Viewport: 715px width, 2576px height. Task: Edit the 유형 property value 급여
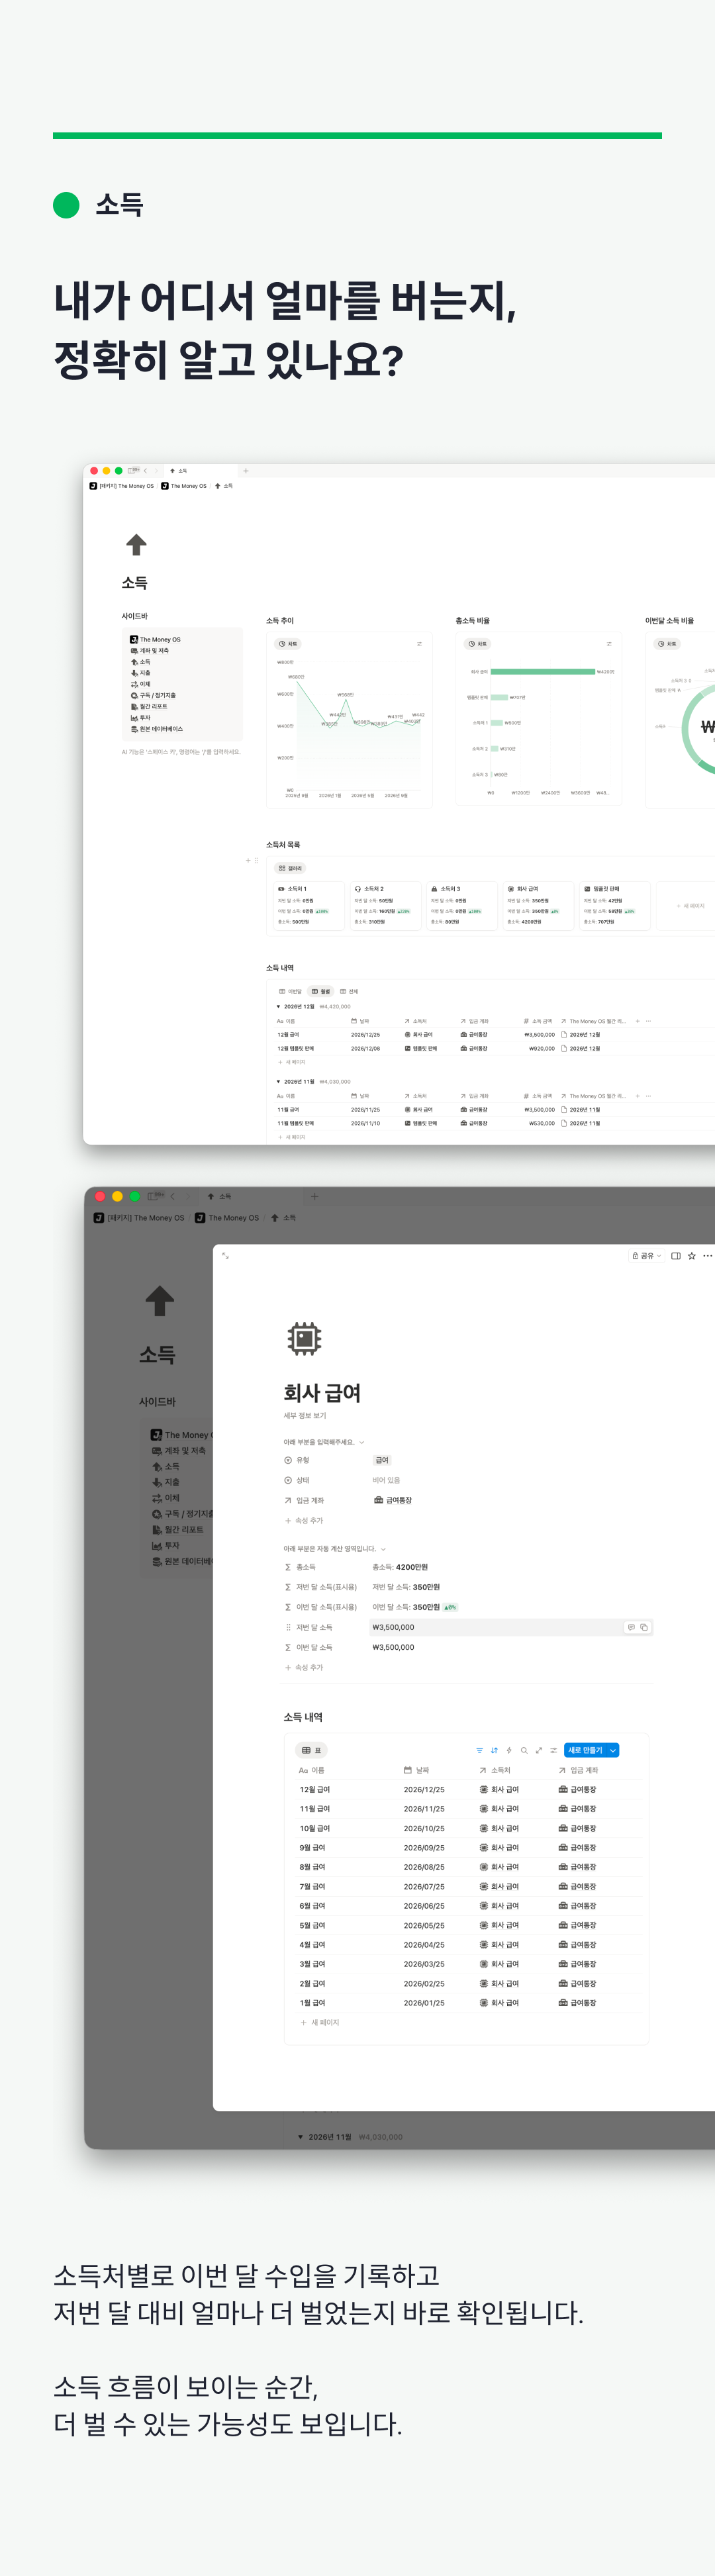[382, 1460]
